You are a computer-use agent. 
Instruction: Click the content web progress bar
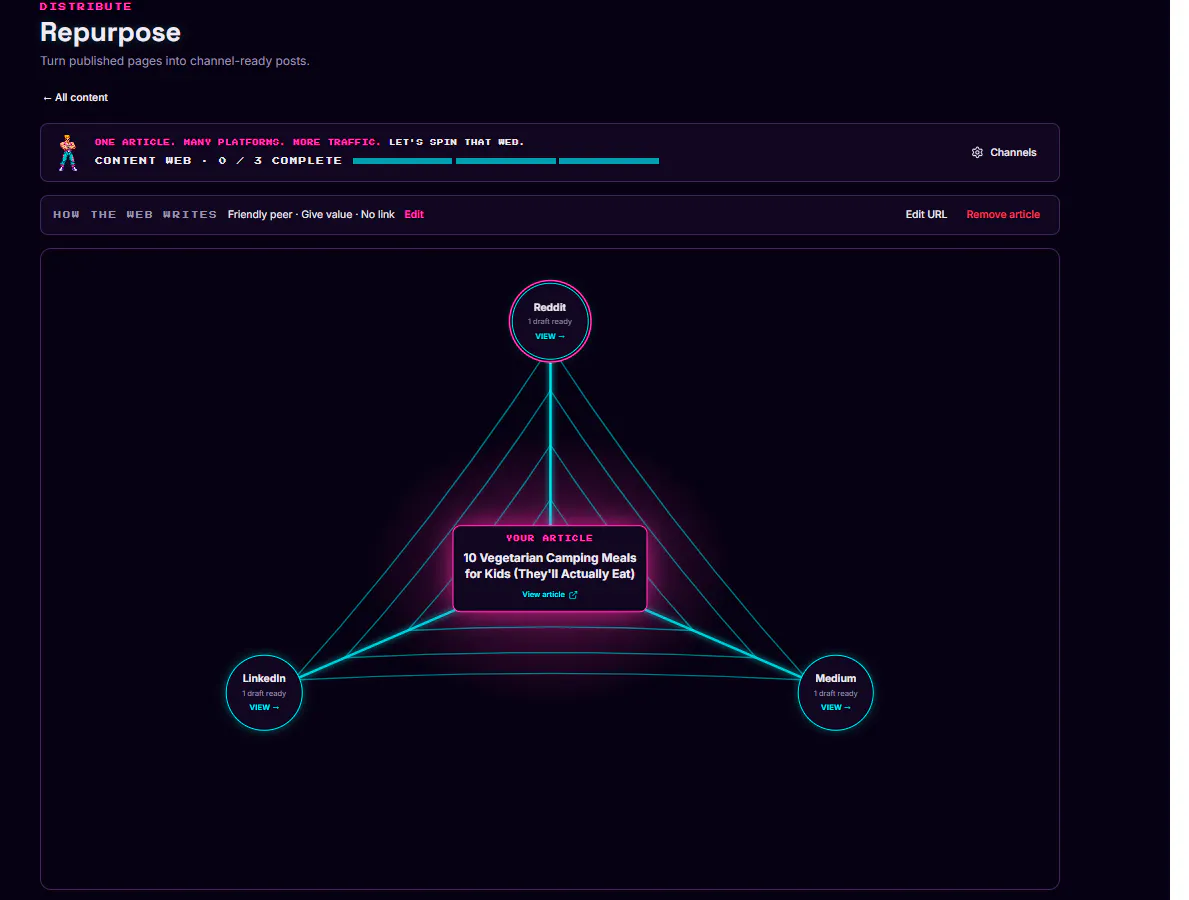506,161
